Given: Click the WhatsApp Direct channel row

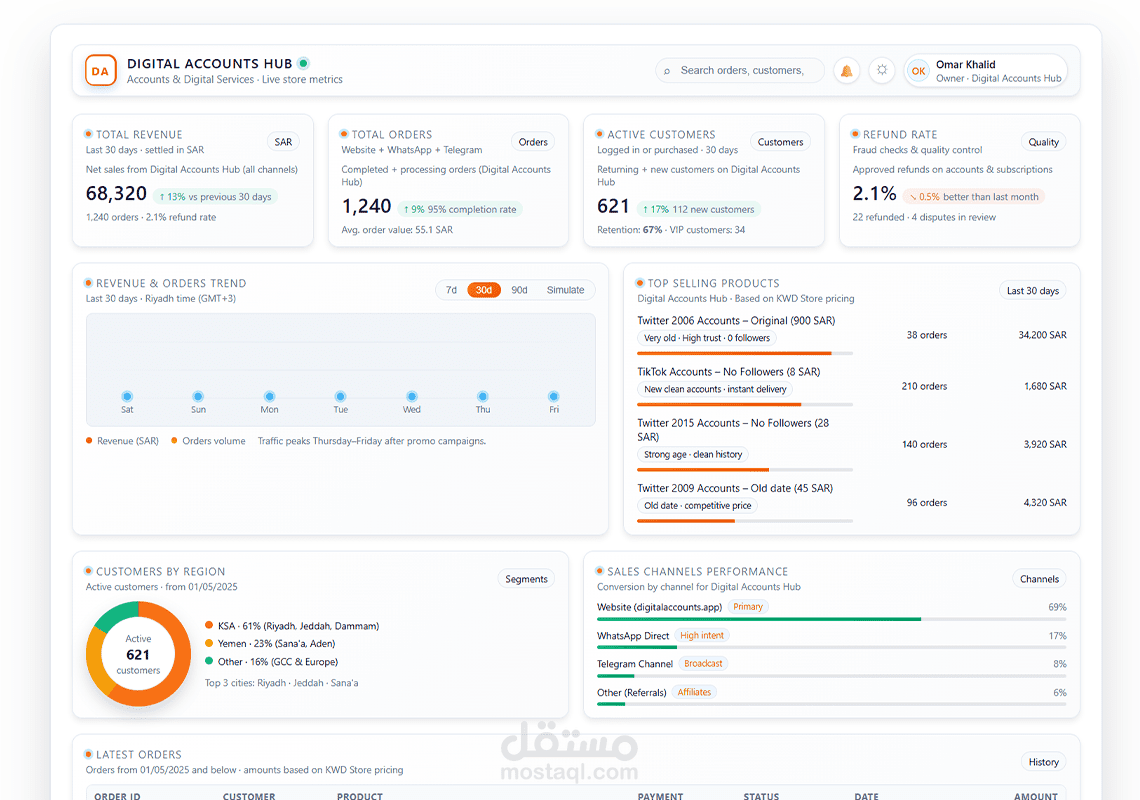Looking at the screenshot, I should [831, 639].
